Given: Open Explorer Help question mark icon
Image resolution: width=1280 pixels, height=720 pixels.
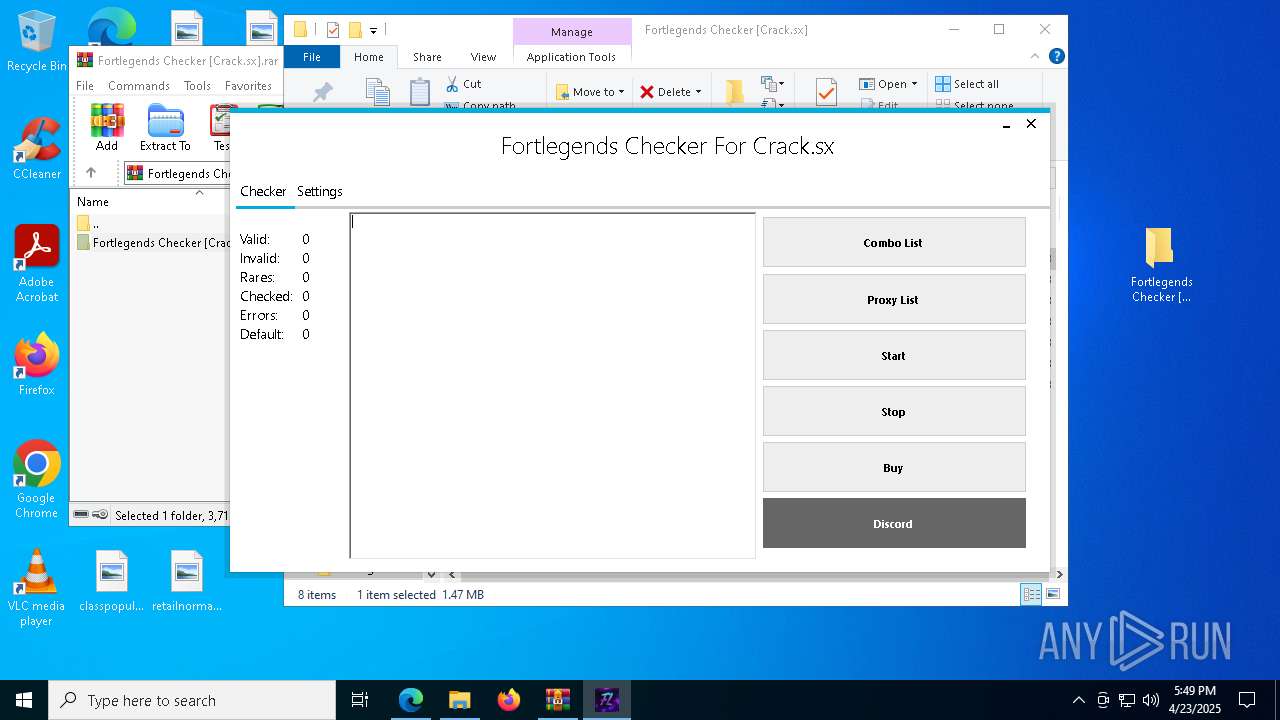Looking at the screenshot, I should coord(1057,57).
